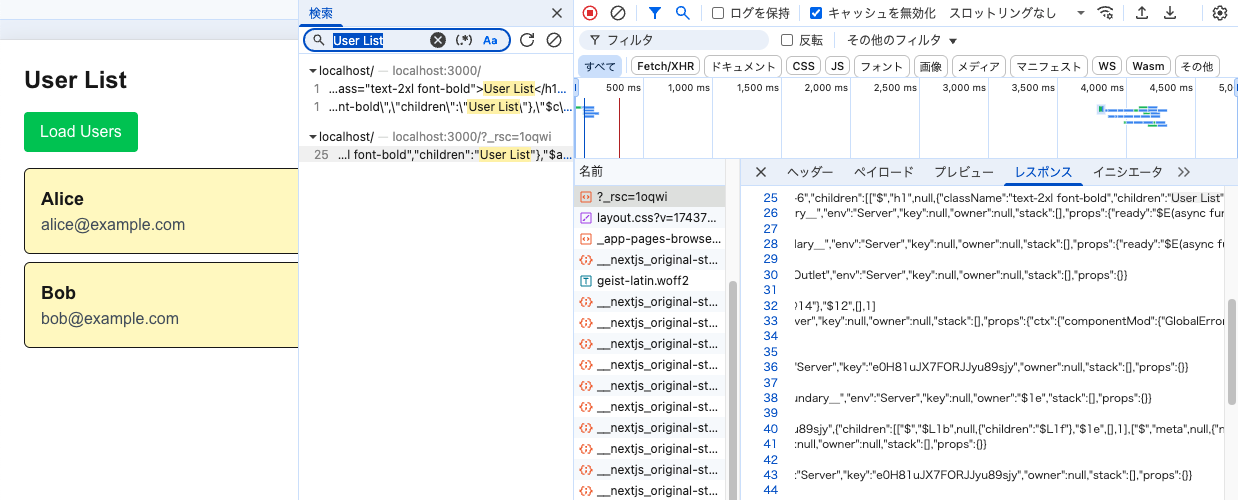Check the 反転 filter checkbox

[x=787, y=40]
